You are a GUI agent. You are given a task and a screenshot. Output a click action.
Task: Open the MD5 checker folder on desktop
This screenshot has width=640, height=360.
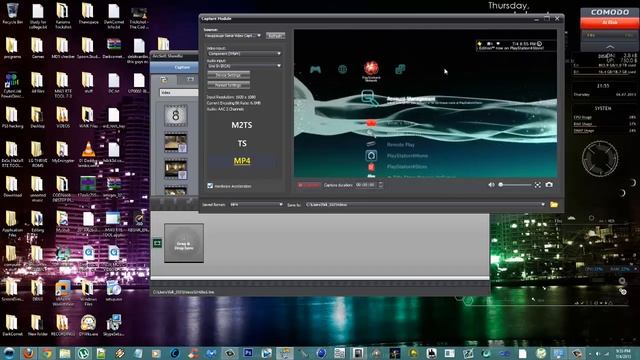point(62,48)
